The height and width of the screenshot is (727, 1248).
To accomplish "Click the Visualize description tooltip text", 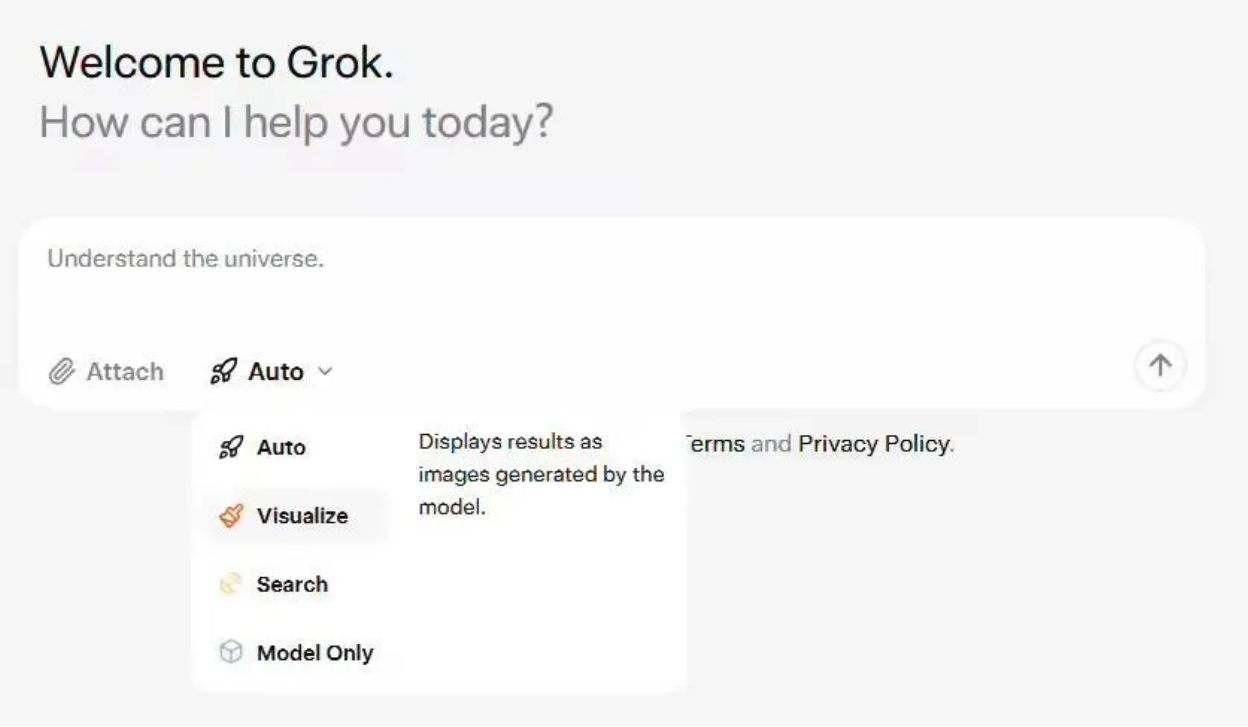I will click(x=541, y=474).
